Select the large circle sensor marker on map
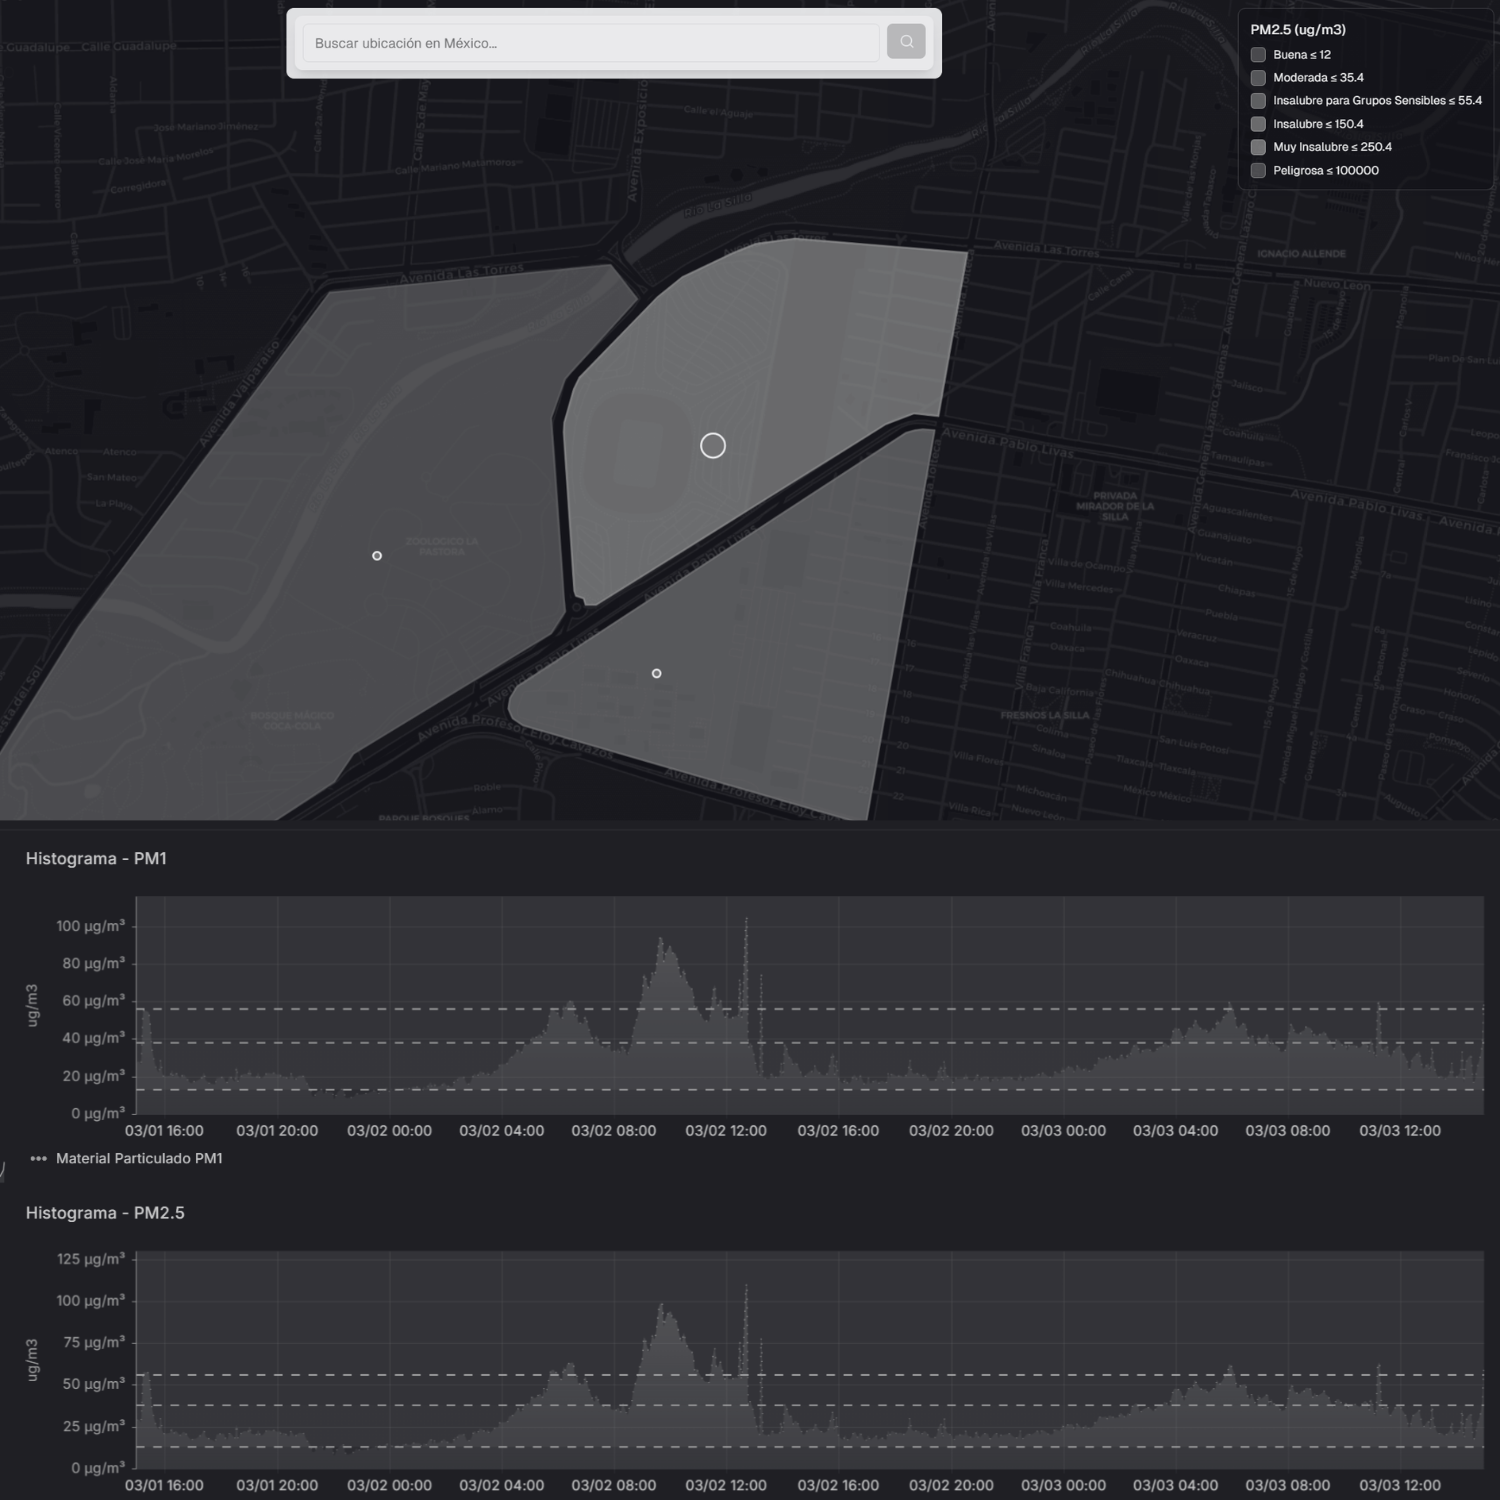This screenshot has width=1500, height=1500. 713,446
